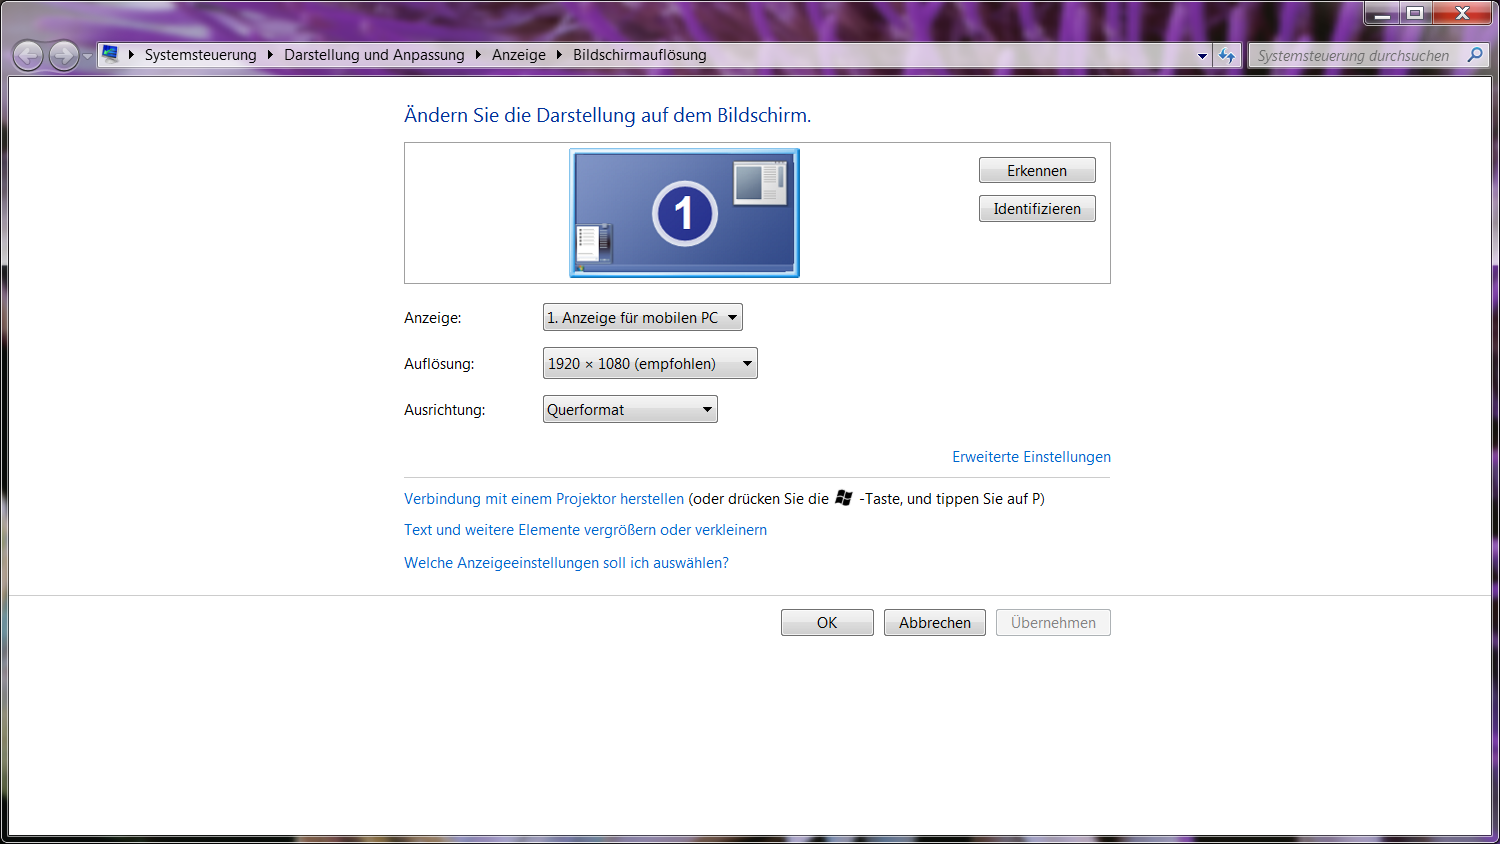Viewport: 1500px width, 844px height.
Task: Click the Identifizieren button
Action: coord(1037,209)
